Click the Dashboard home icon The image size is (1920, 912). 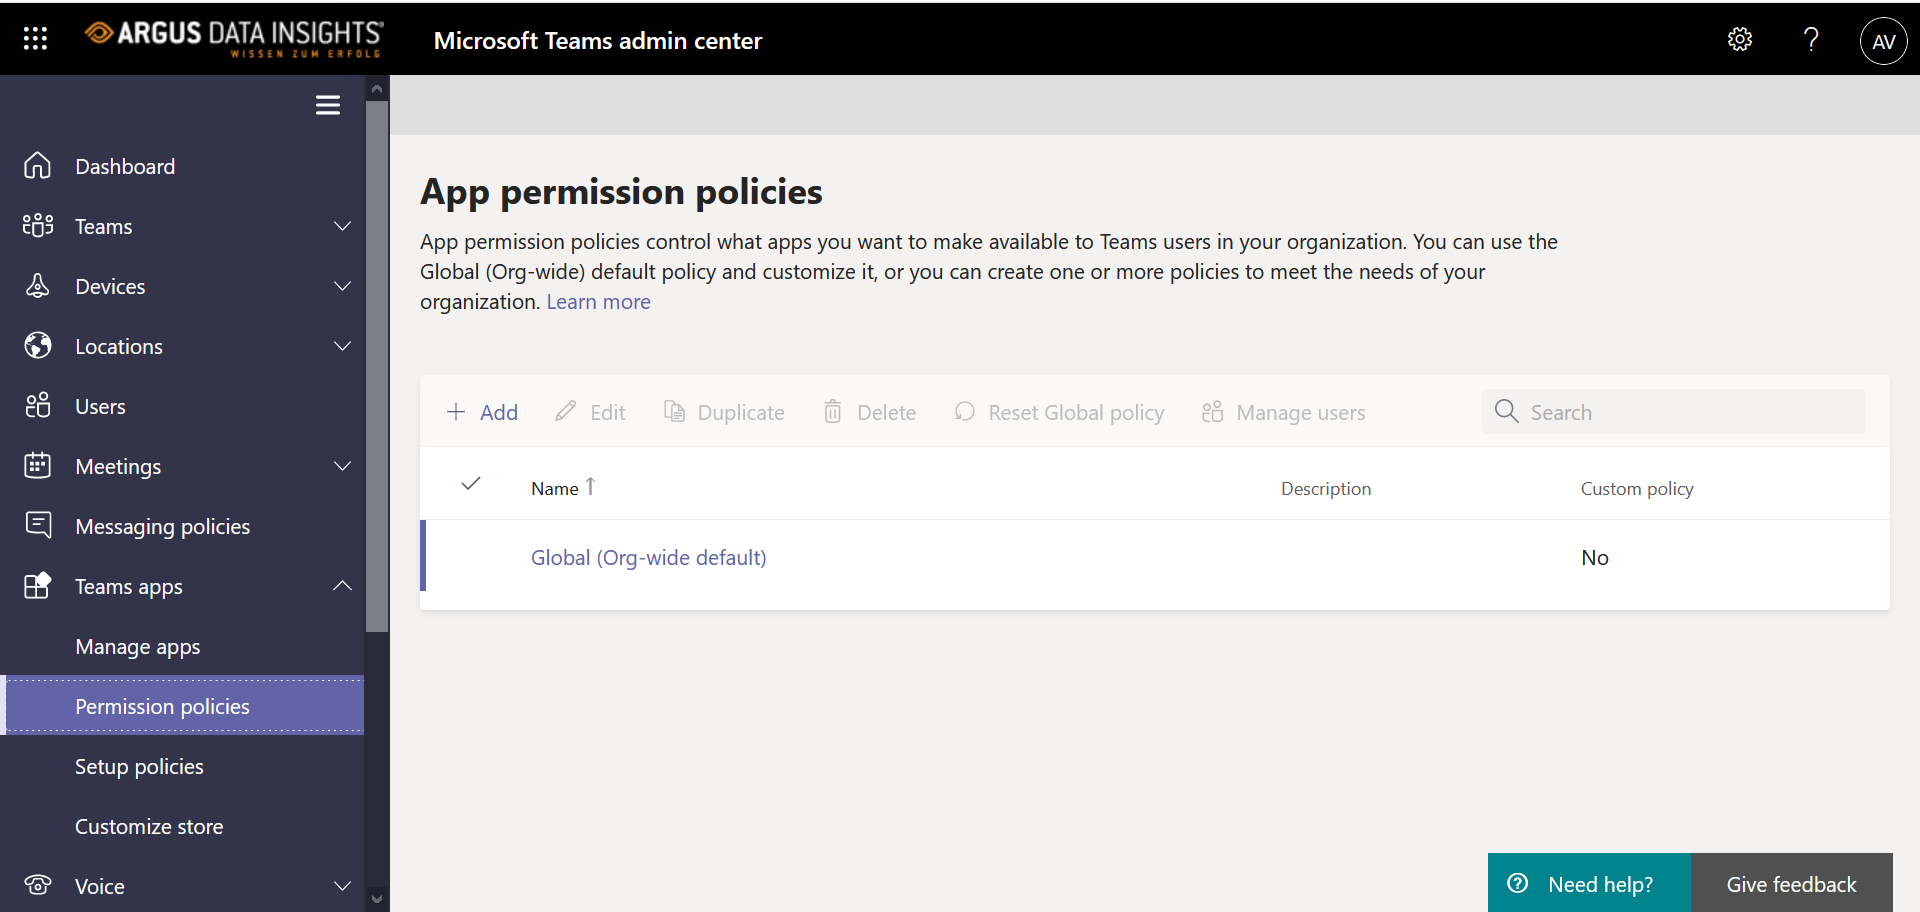pyautogui.click(x=38, y=165)
